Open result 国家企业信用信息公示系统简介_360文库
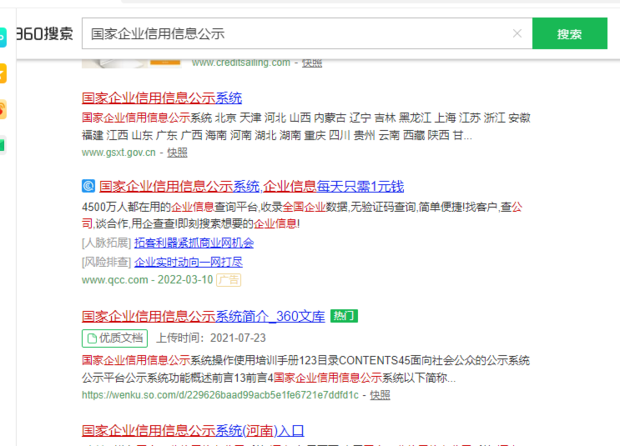Image resolution: width=620 pixels, height=446 pixels. click(x=203, y=316)
